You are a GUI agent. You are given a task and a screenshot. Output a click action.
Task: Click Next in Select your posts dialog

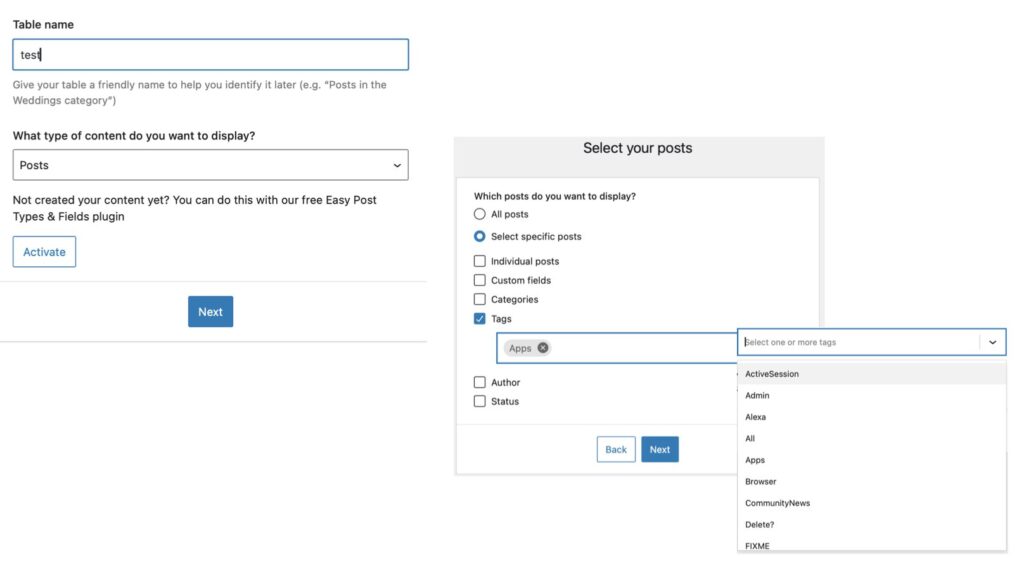pos(659,449)
